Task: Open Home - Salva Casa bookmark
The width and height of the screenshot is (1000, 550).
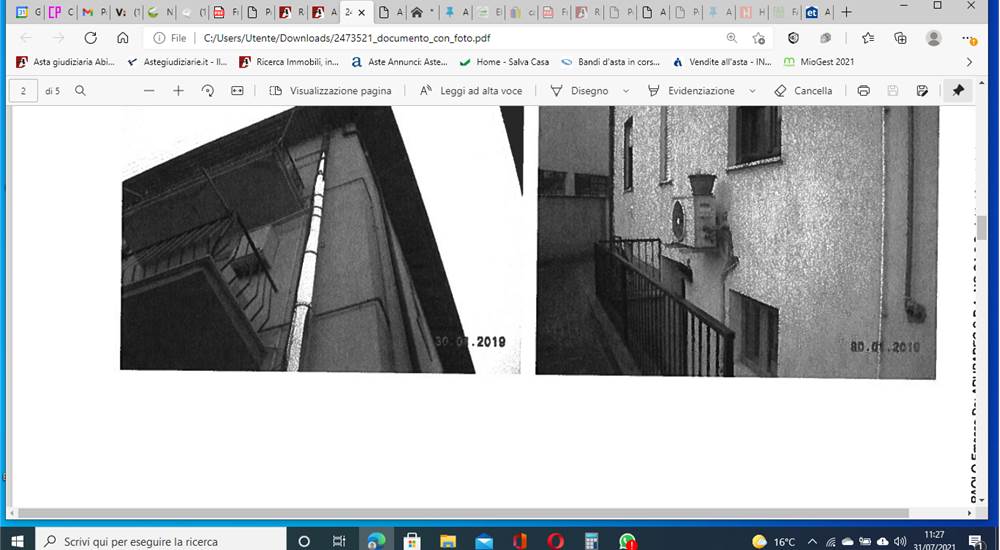Action: [x=504, y=62]
